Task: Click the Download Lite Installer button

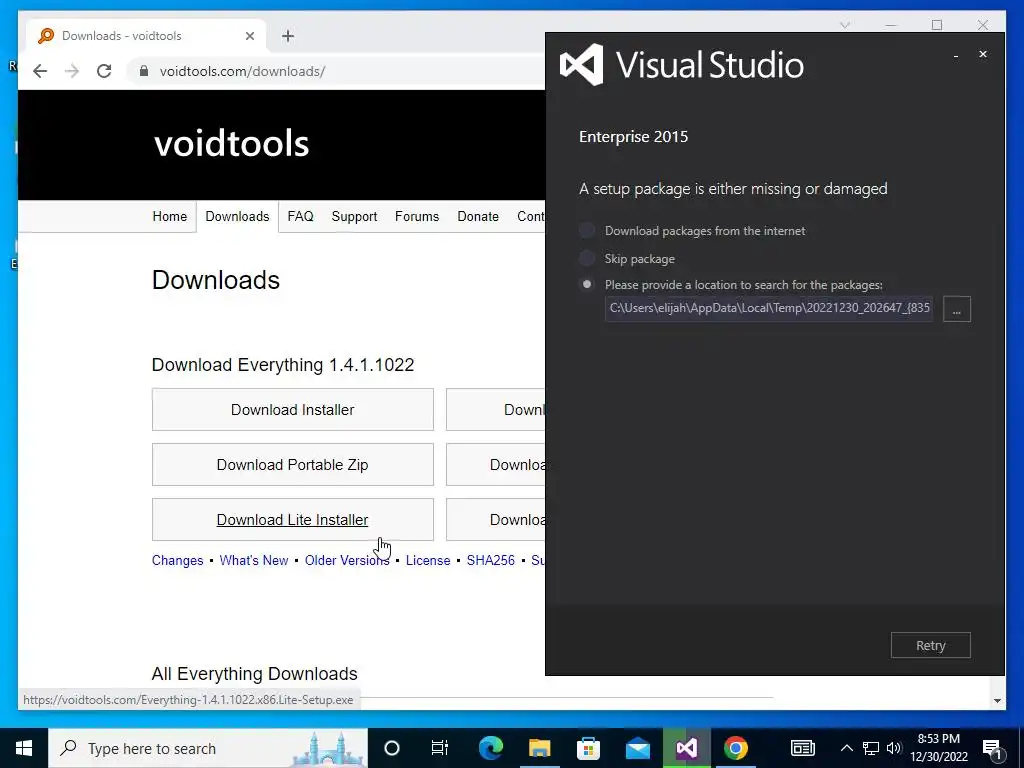Action: [293, 519]
